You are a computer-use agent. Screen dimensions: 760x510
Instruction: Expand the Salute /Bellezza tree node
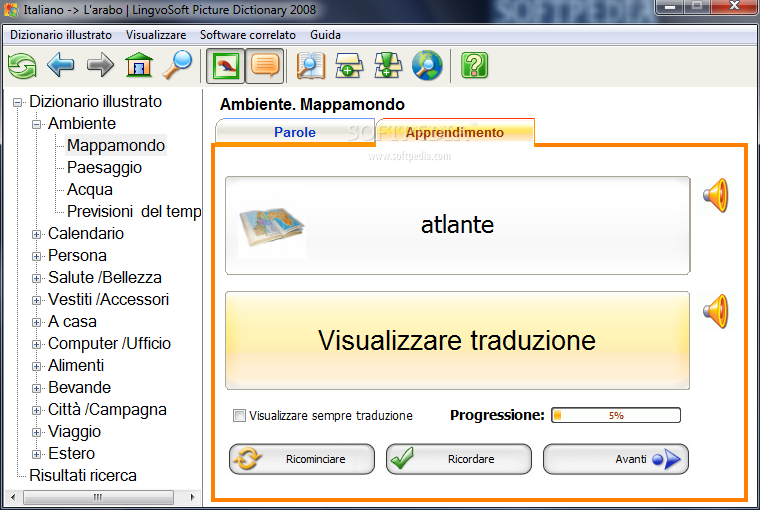coord(37,278)
